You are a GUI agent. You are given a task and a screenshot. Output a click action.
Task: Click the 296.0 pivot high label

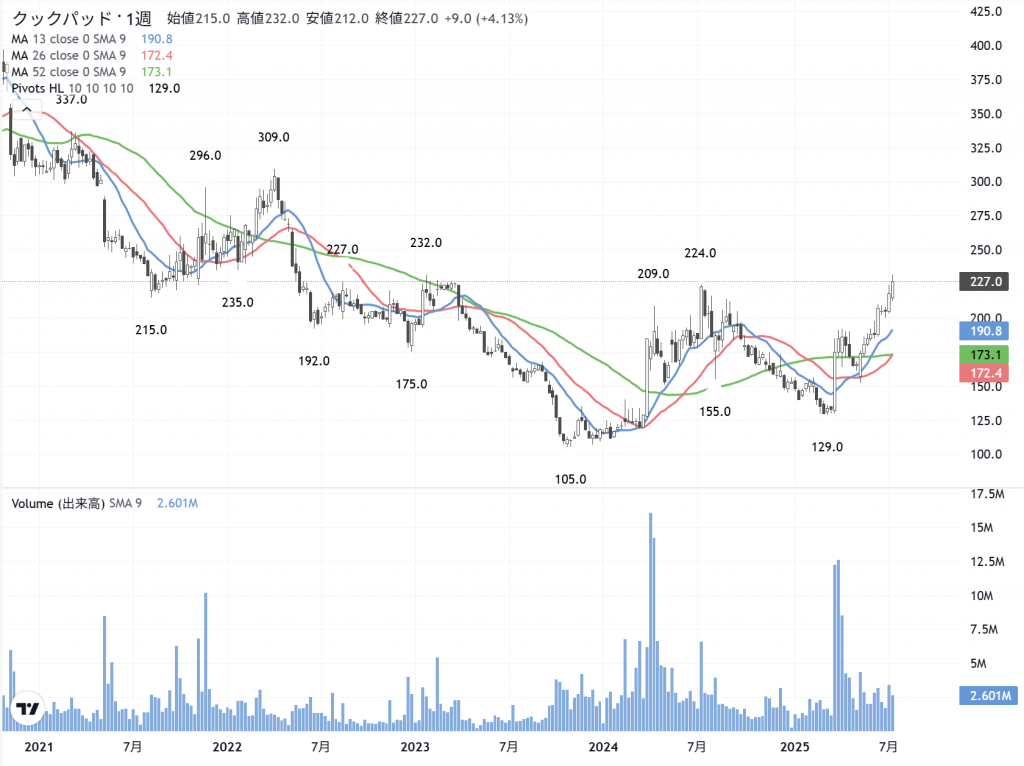coord(205,155)
